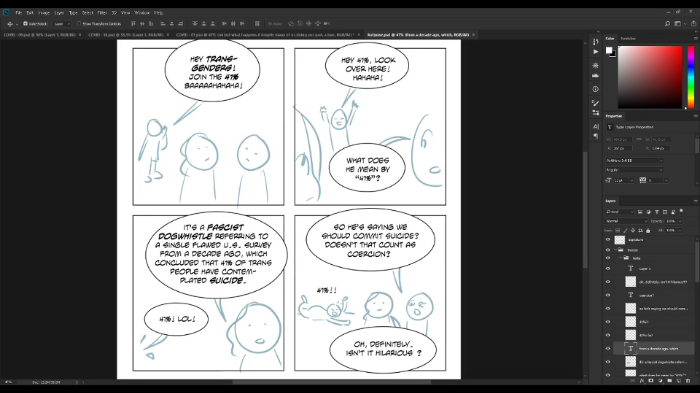Click the foreground color swatch
700x393 pixels.
tap(608, 50)
